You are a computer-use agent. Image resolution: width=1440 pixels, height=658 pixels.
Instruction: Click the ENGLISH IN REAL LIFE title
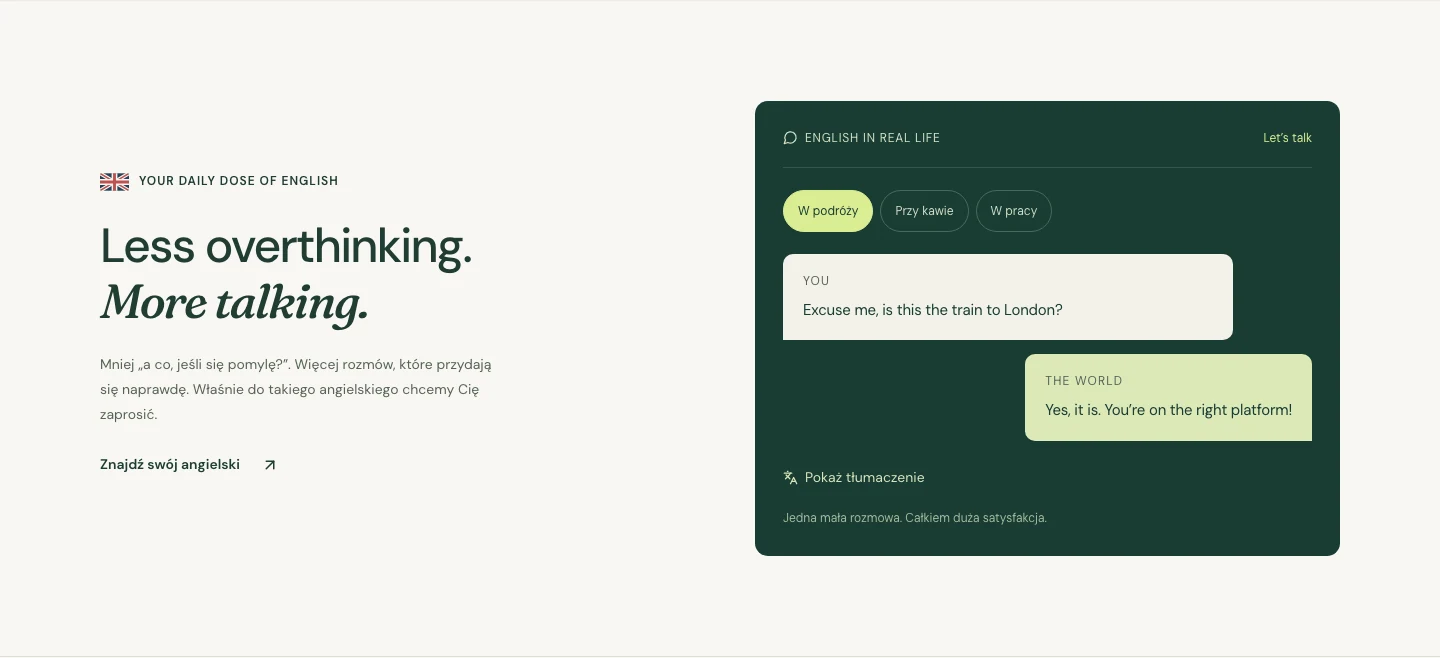point(872,138)
